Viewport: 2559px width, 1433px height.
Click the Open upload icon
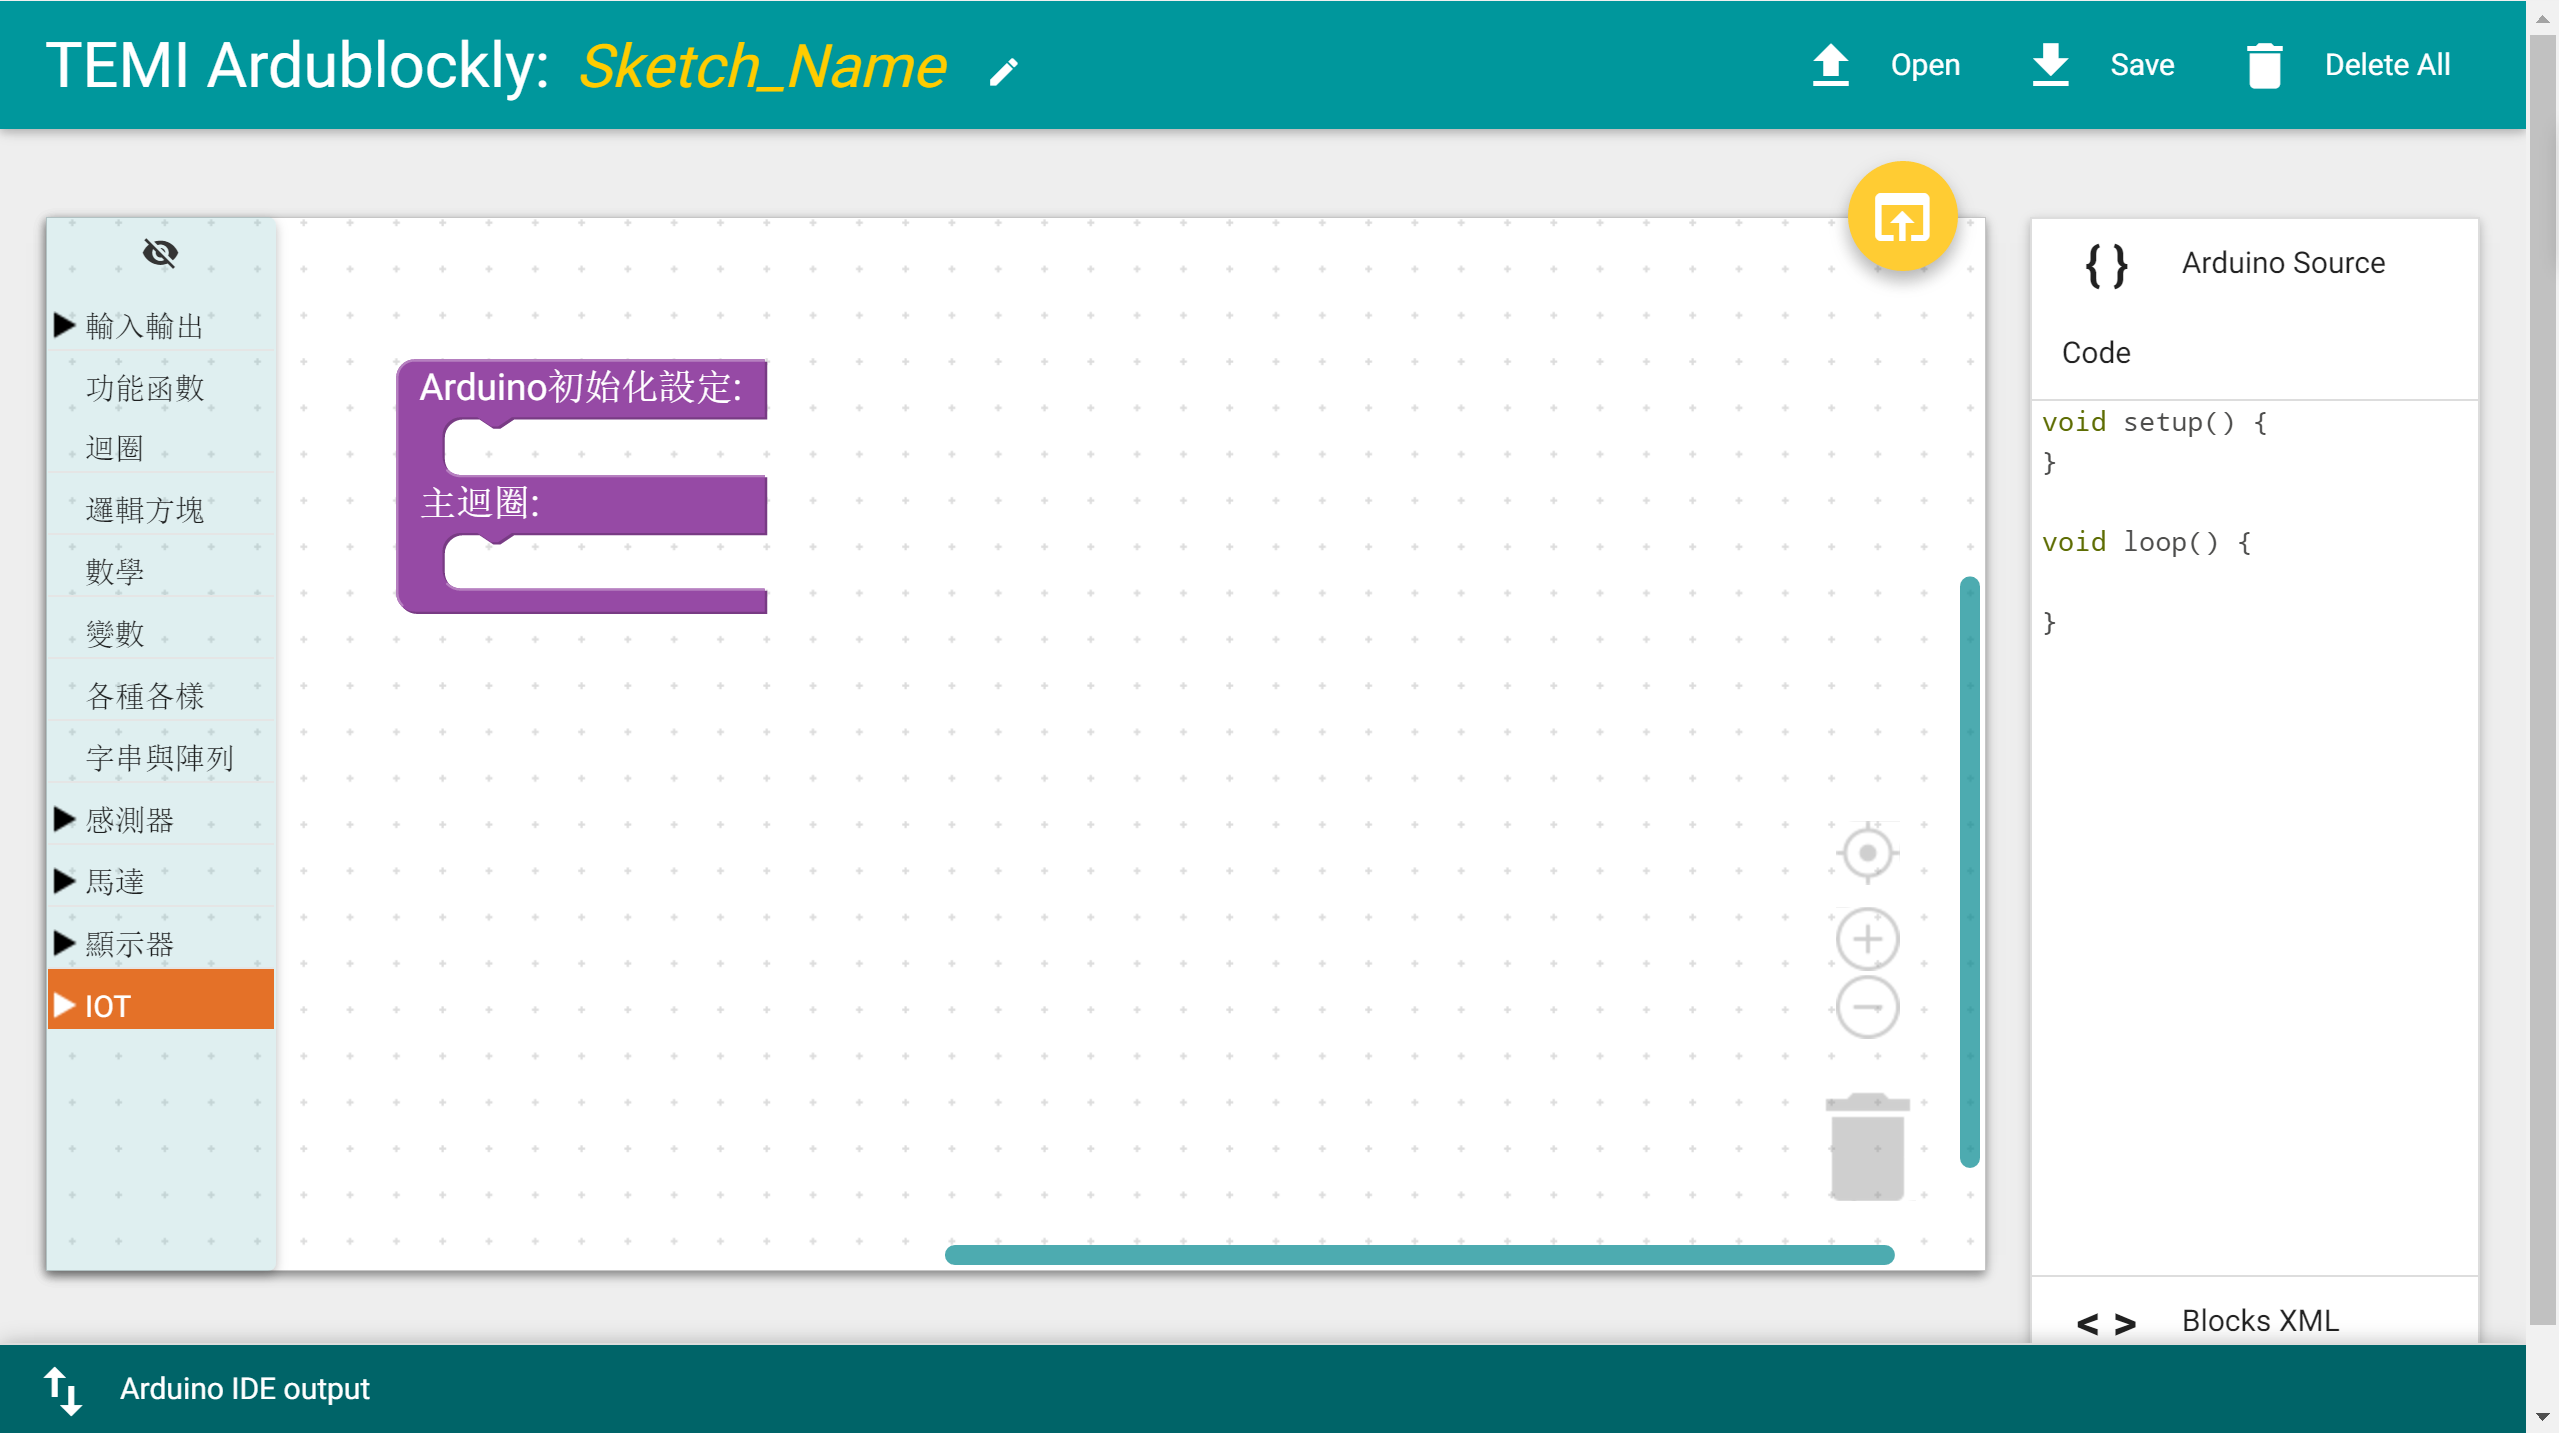click(x=1830, y=65)
